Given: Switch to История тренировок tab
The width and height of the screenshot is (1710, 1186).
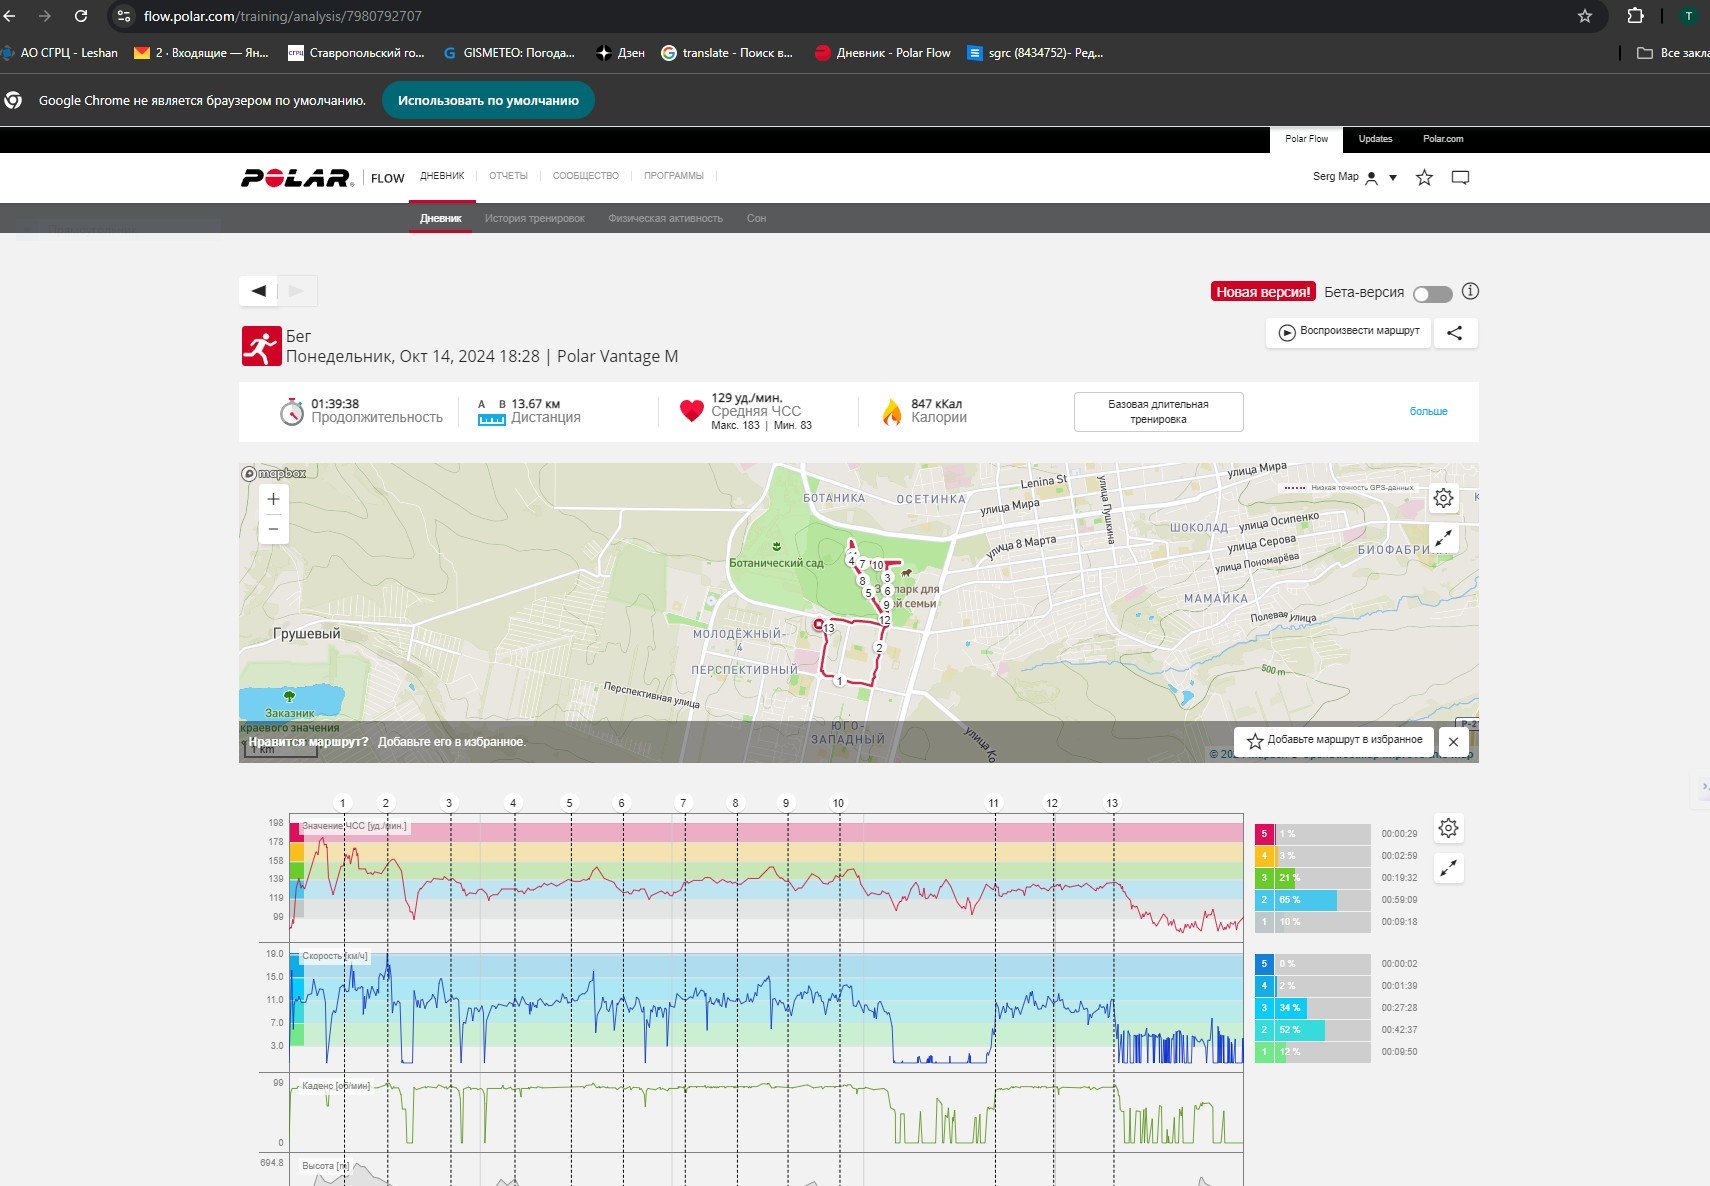Looking at the screenshot, I should [x=535, y=218].
